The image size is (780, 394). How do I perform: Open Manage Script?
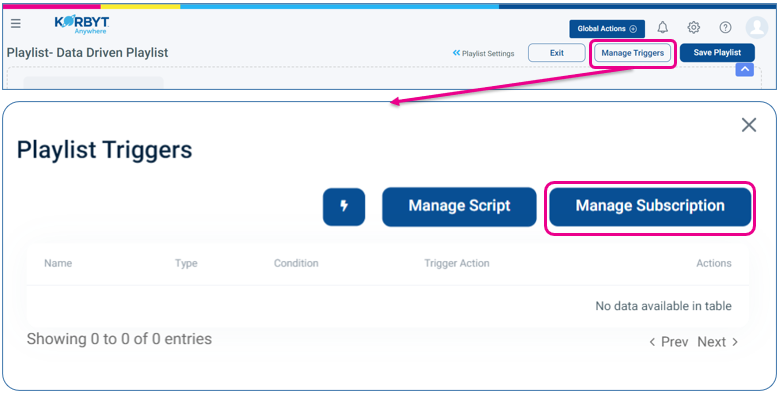(459, 206)
